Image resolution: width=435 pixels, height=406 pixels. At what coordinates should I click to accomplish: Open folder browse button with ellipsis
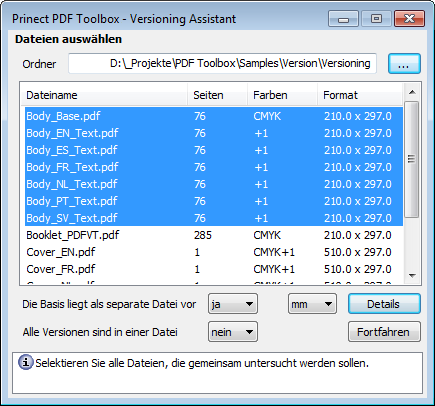pyautogui.click(x=404, y=63)
